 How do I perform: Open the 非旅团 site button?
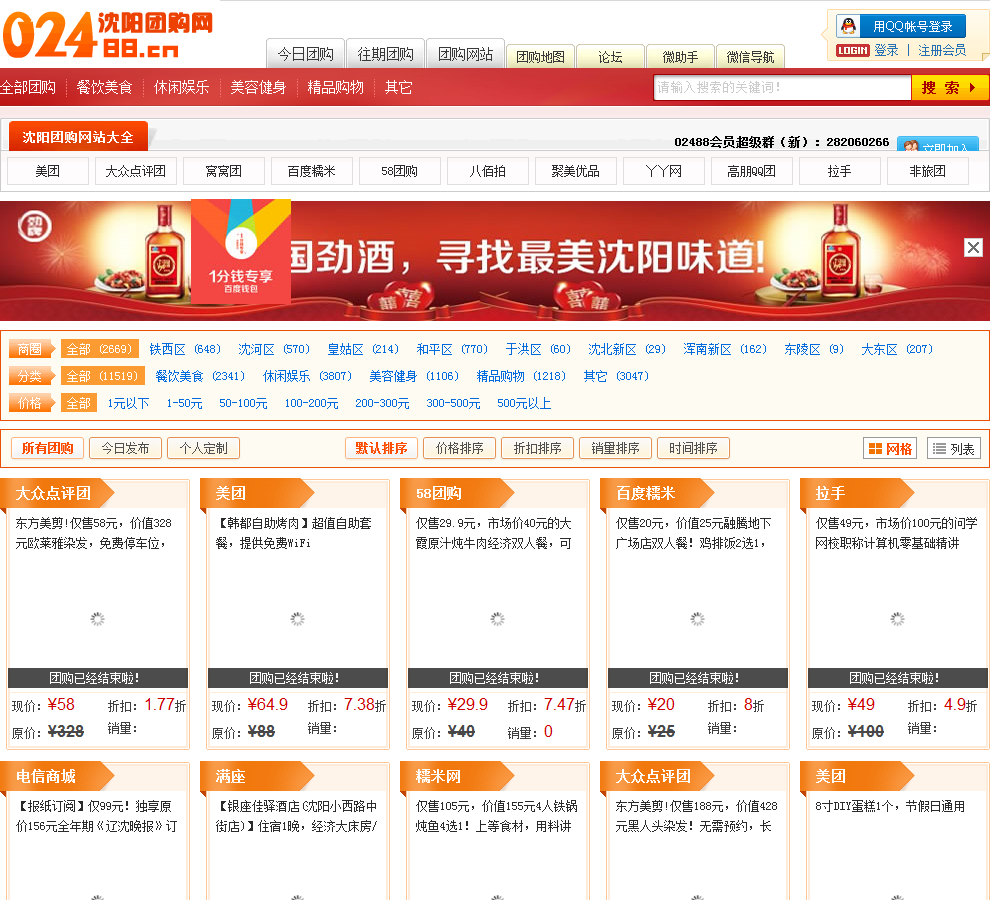[x=927, y=171]
